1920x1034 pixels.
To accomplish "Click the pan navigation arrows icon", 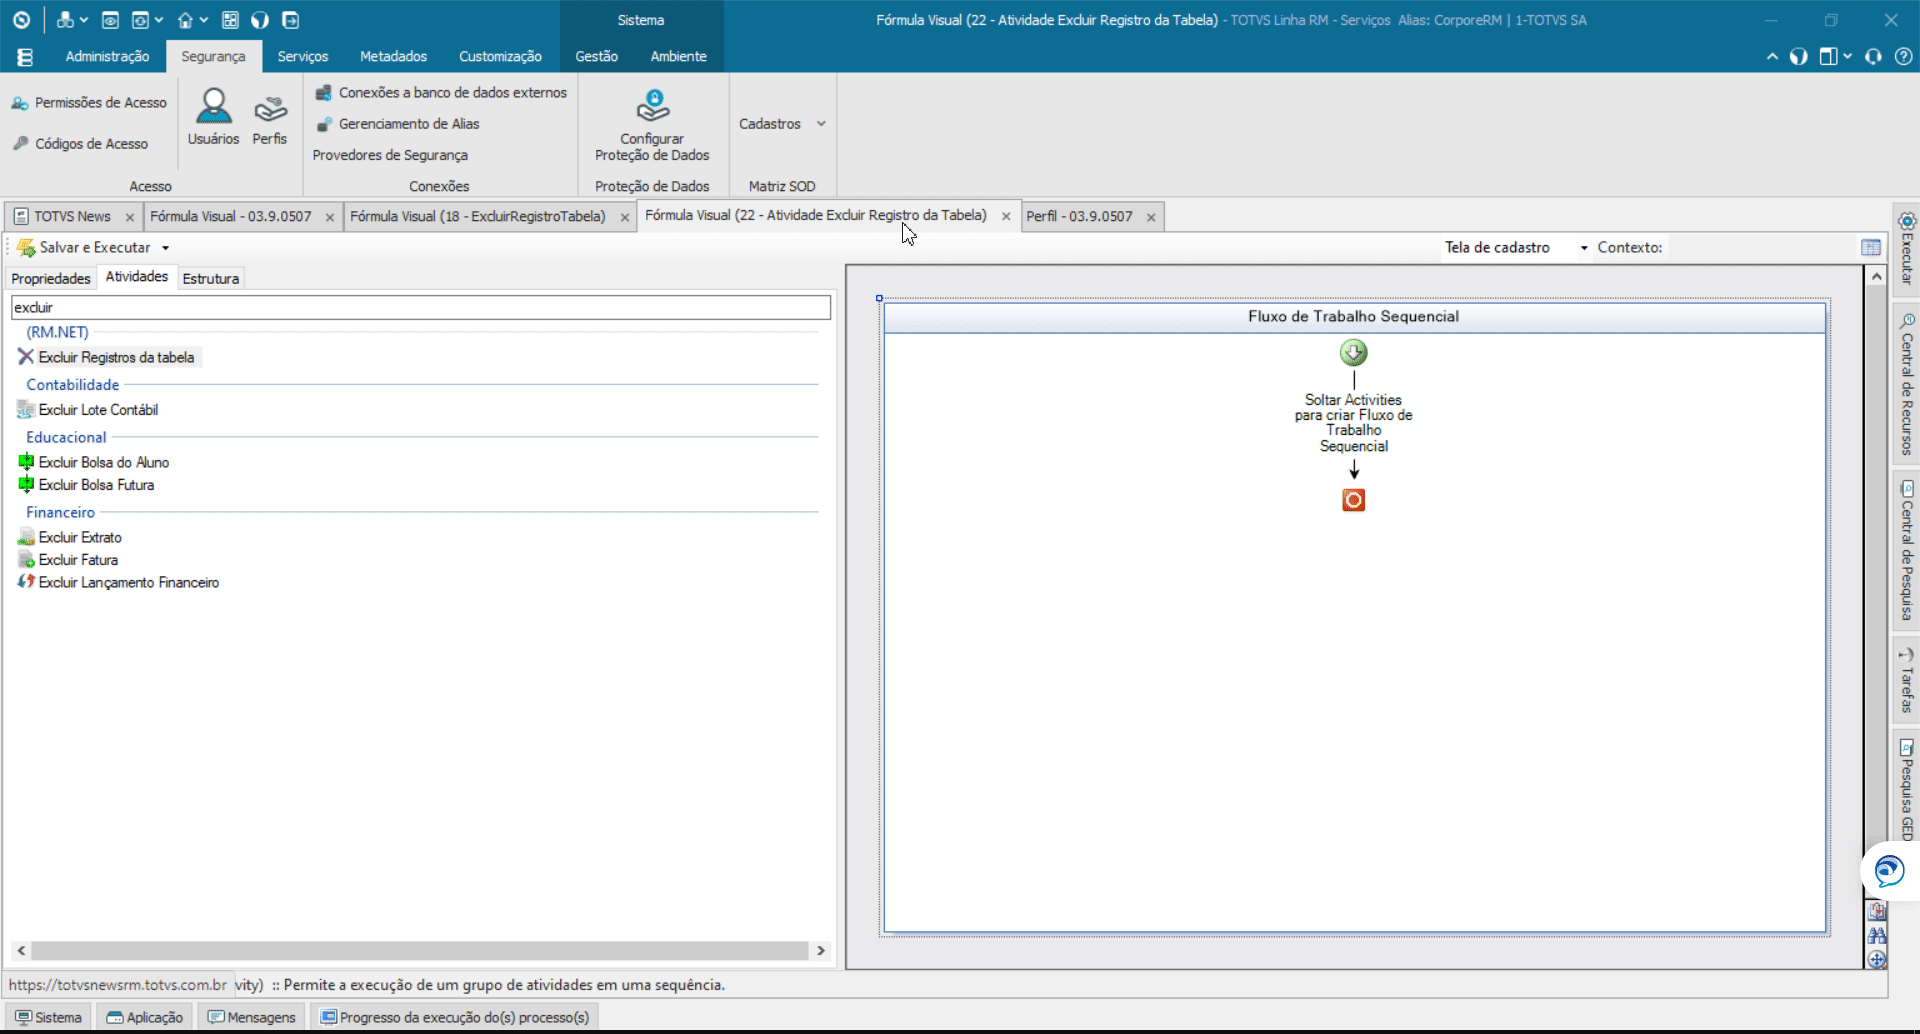I will tap(1877, 959).
